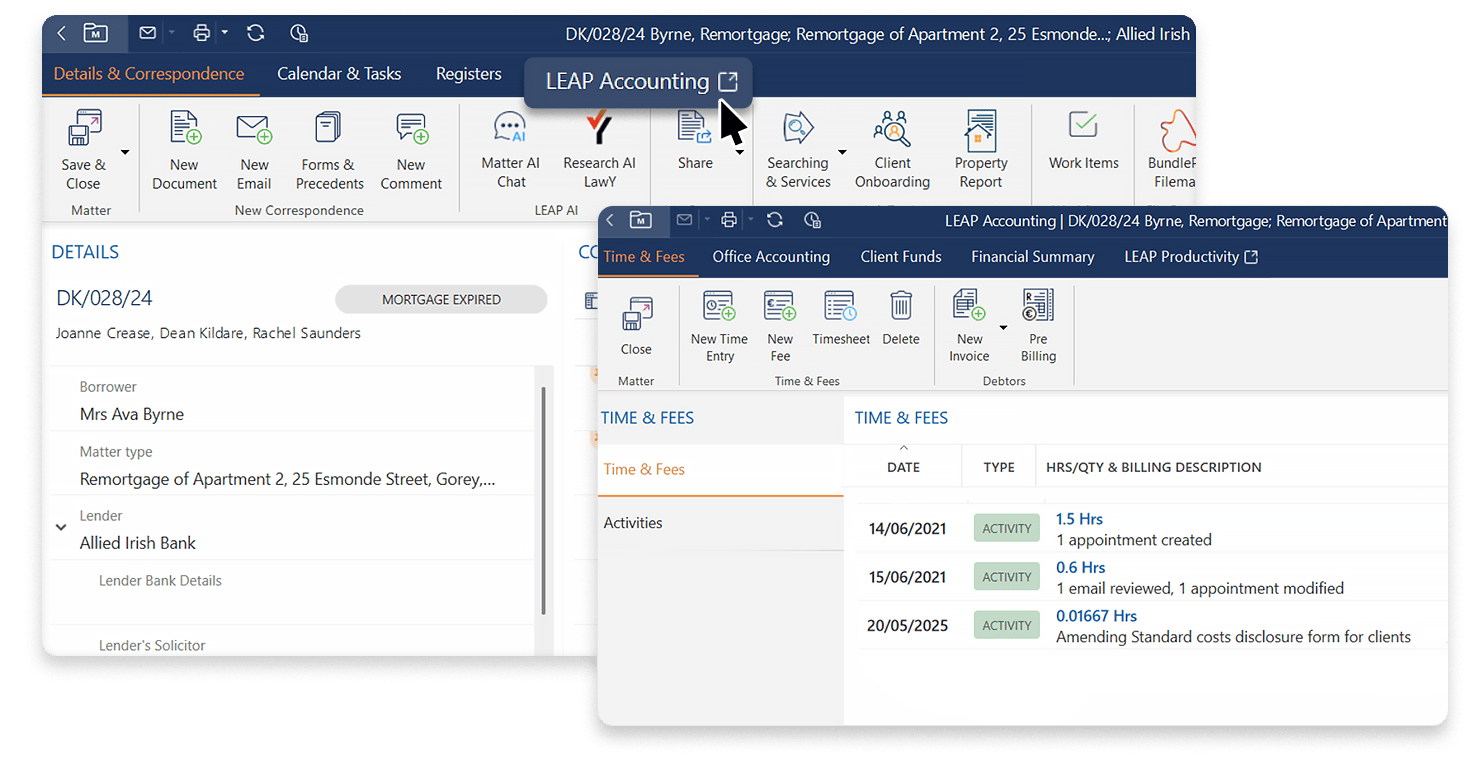Open Pre Billing
The image size is (1473, 767).
click(x=1038, y=326)
